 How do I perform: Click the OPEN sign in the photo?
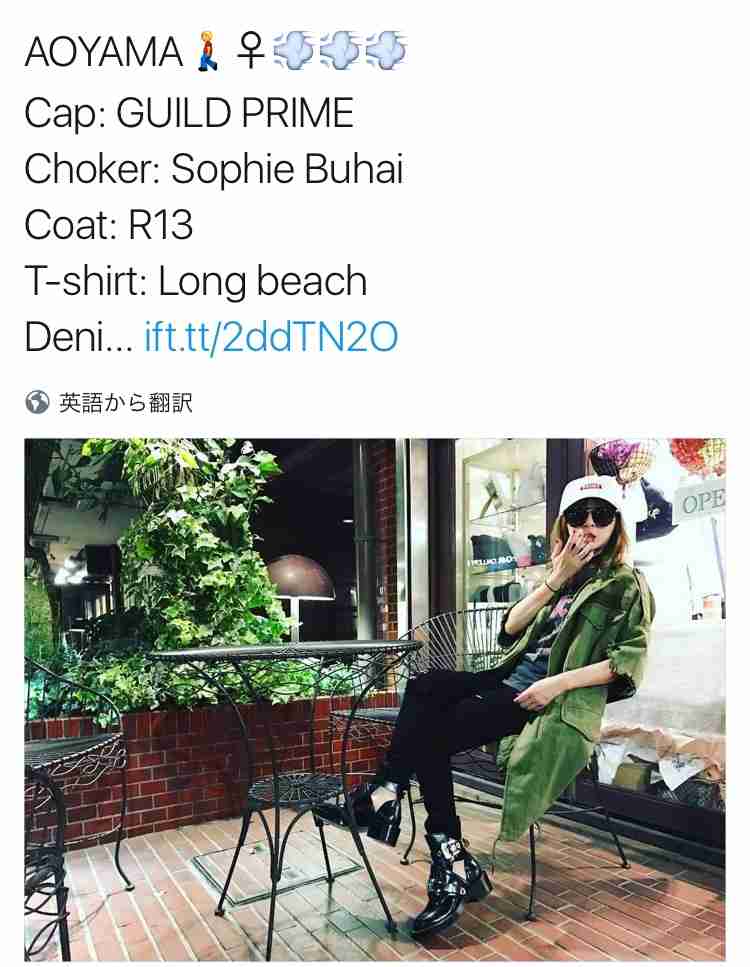pos(699,503)
